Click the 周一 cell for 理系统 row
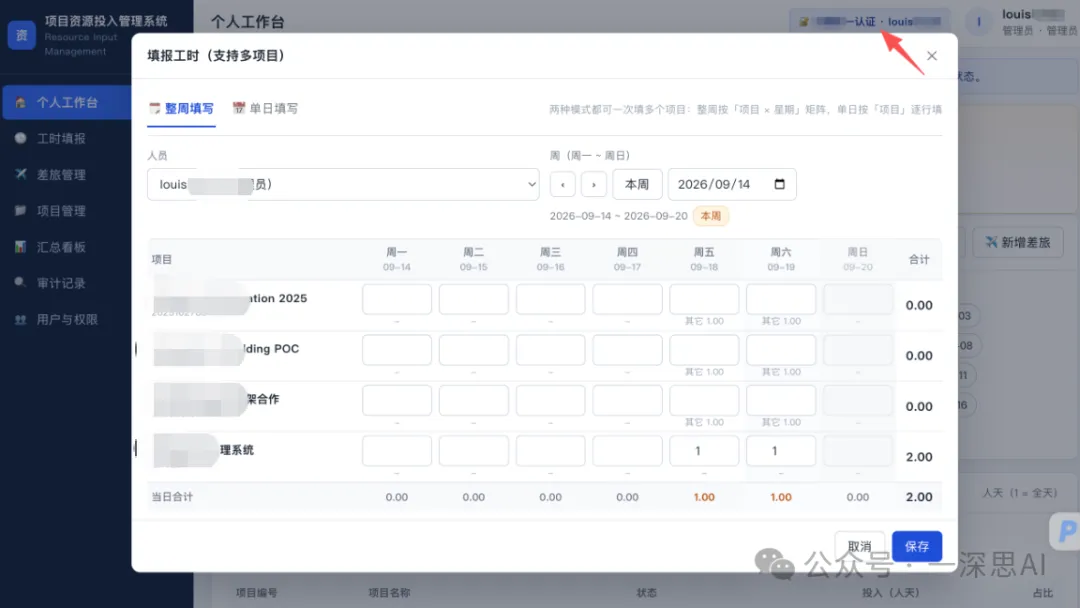The height and width of the screenshot is (608, 1080). tap(397, 451)
